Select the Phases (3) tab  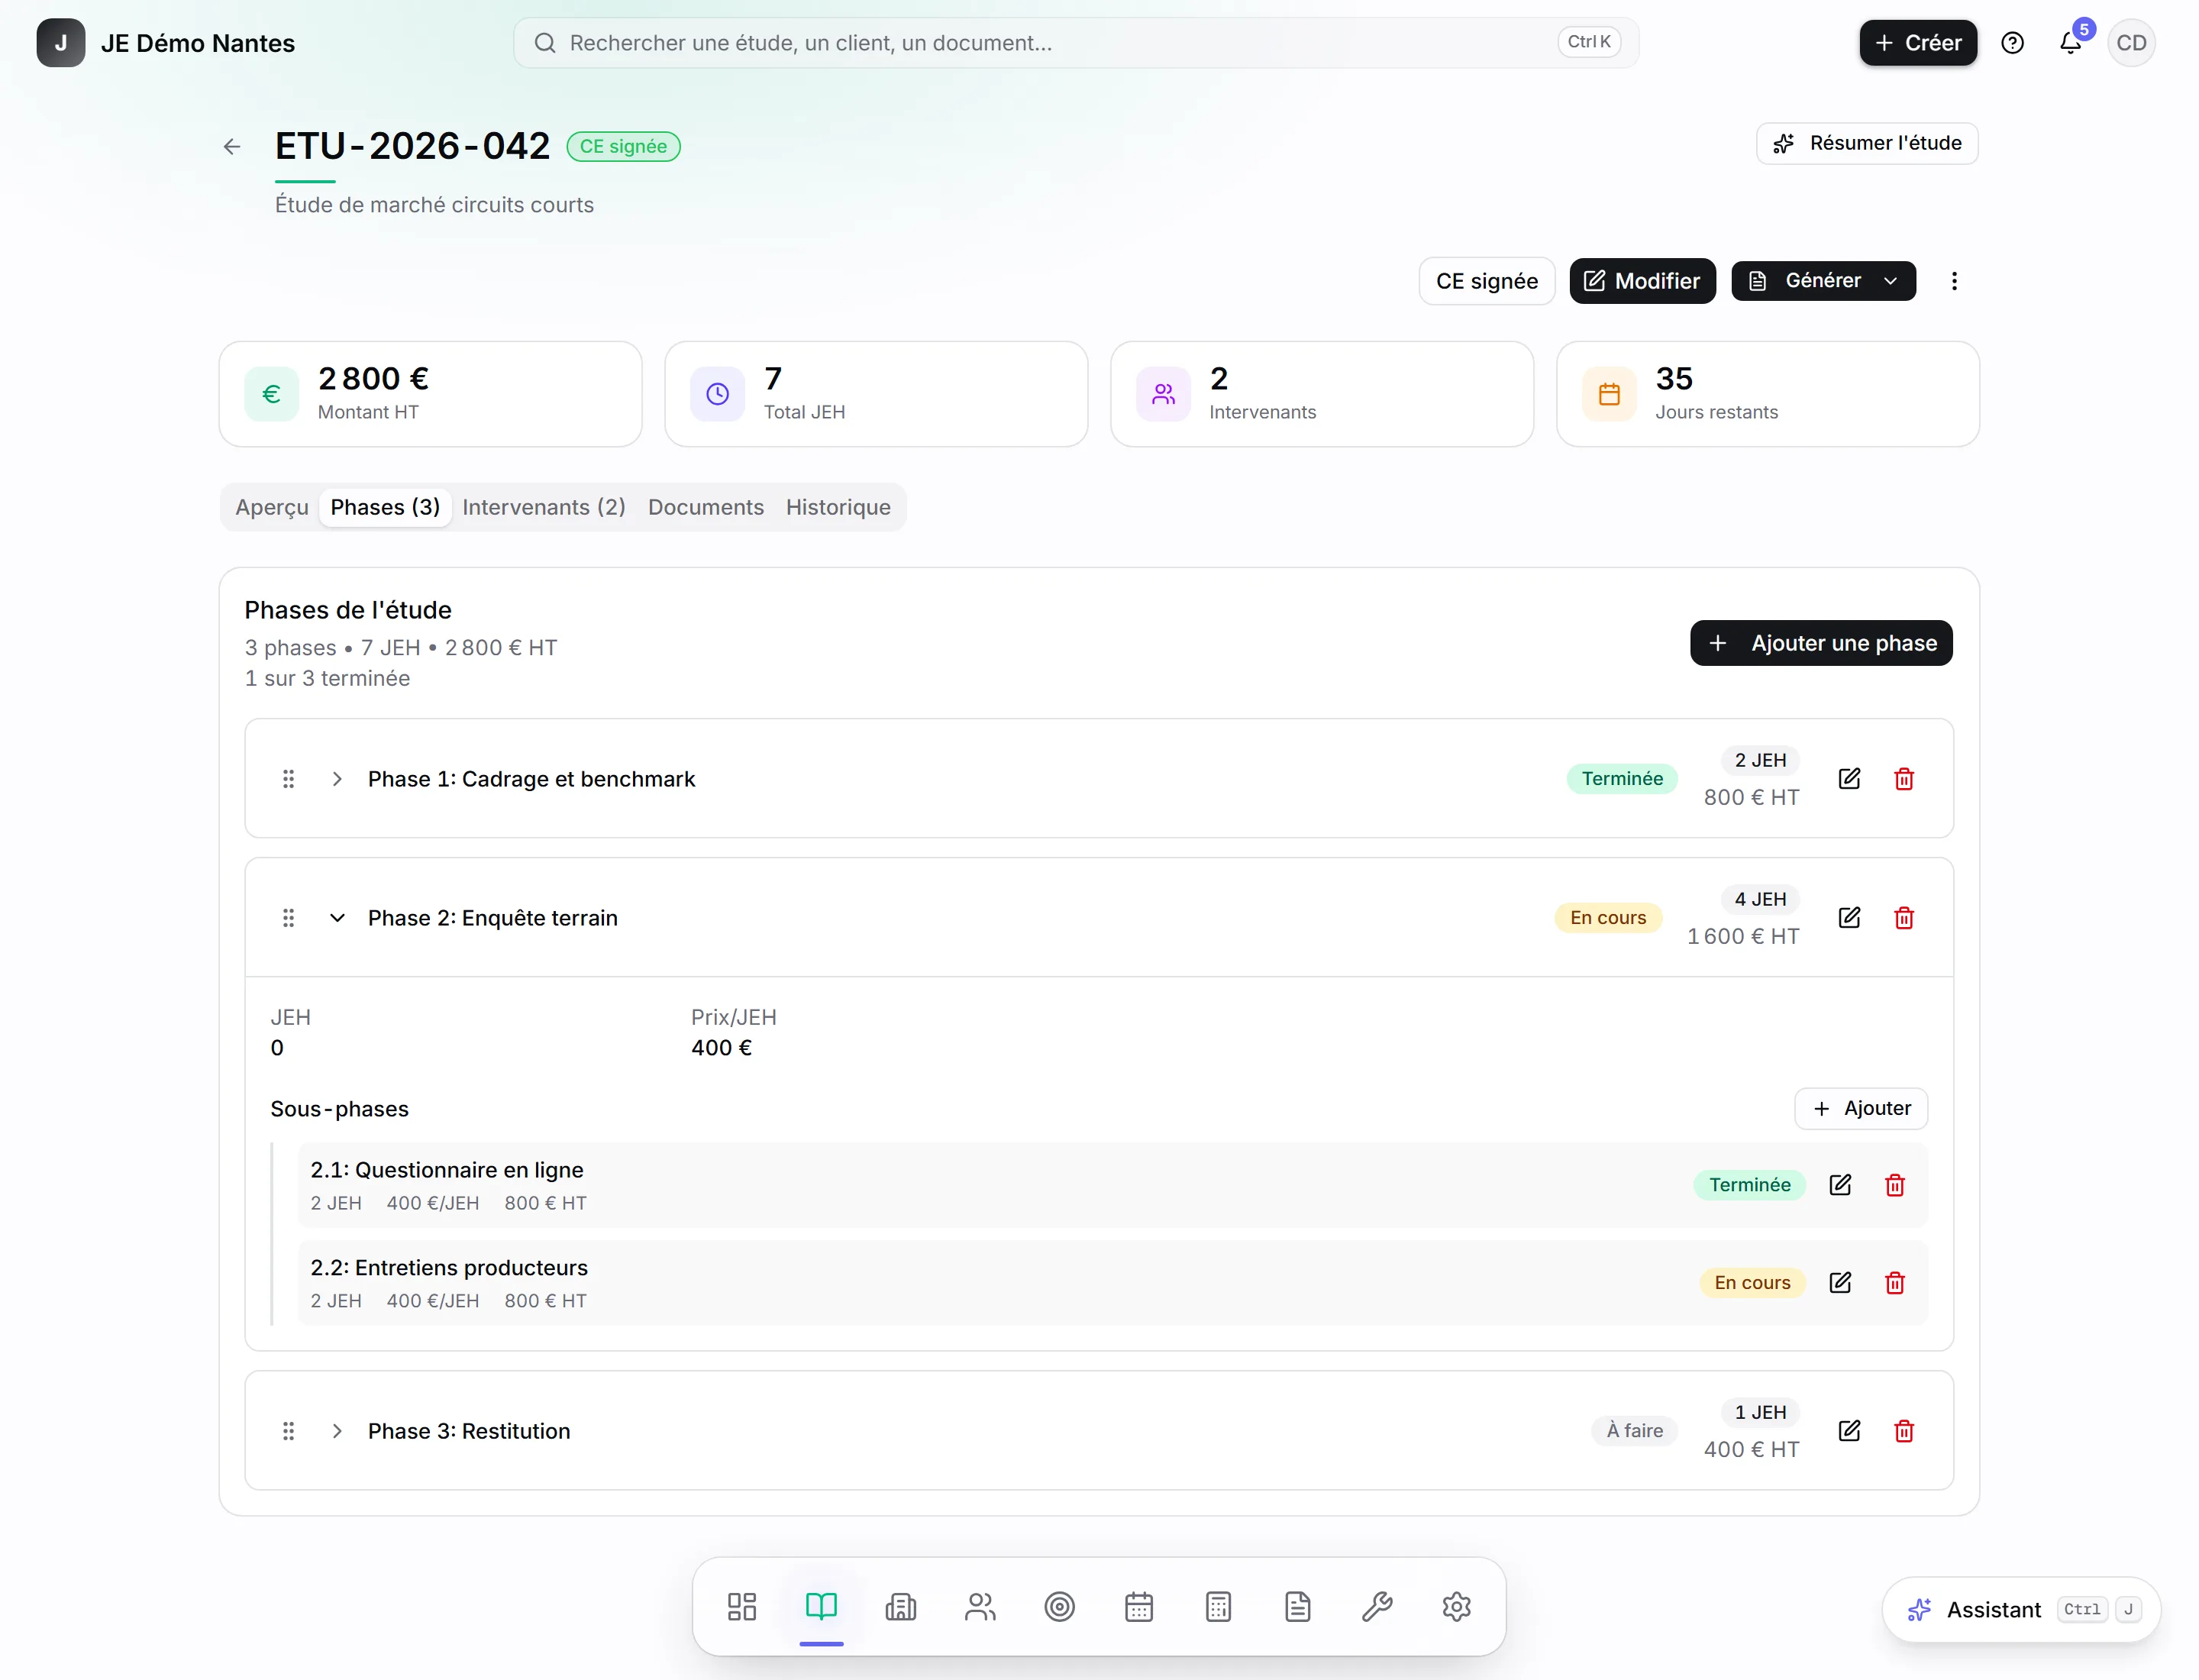pos(385,507)
